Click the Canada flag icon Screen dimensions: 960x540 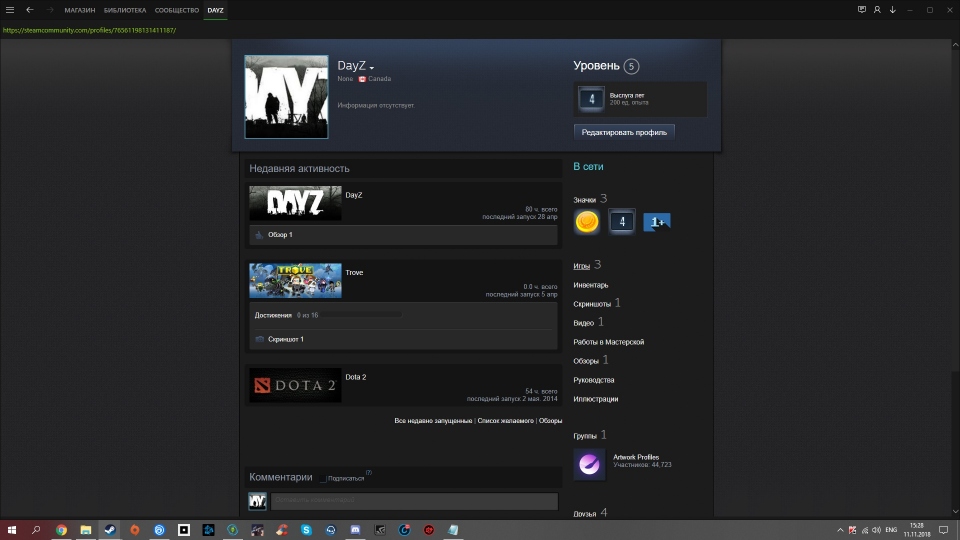click(362, 79)
